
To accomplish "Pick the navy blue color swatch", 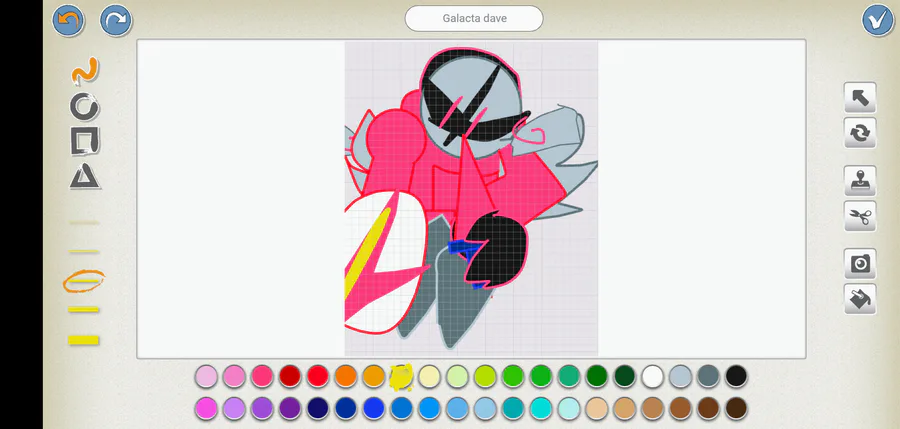I will coord(318,408).
